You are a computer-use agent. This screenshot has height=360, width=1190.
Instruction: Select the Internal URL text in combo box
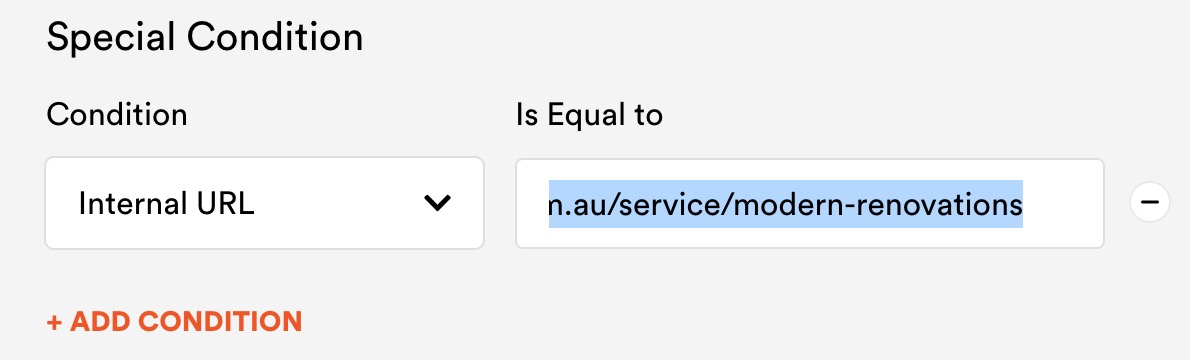coord(166,204)
